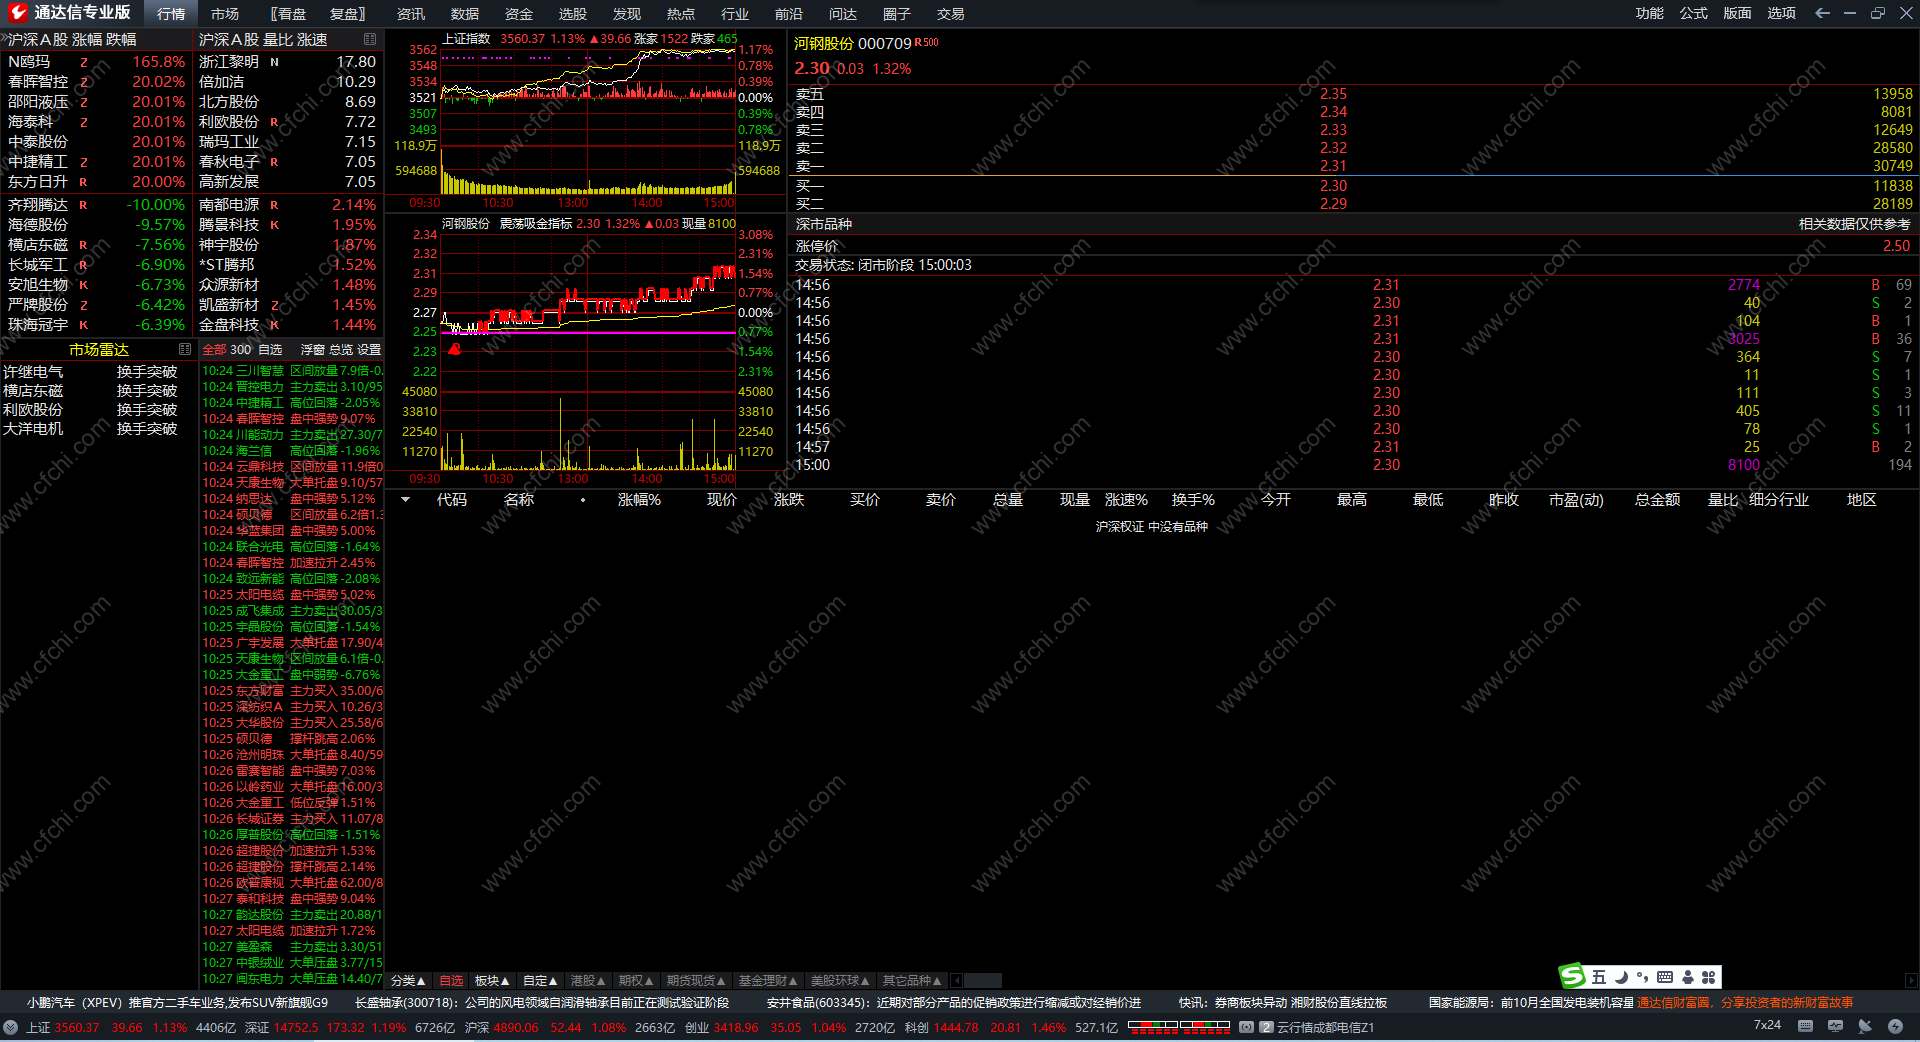Click the 涨速 ranking link in the list header
This screenshot has width=1920, height=1042.
click(x=312, y=39)
